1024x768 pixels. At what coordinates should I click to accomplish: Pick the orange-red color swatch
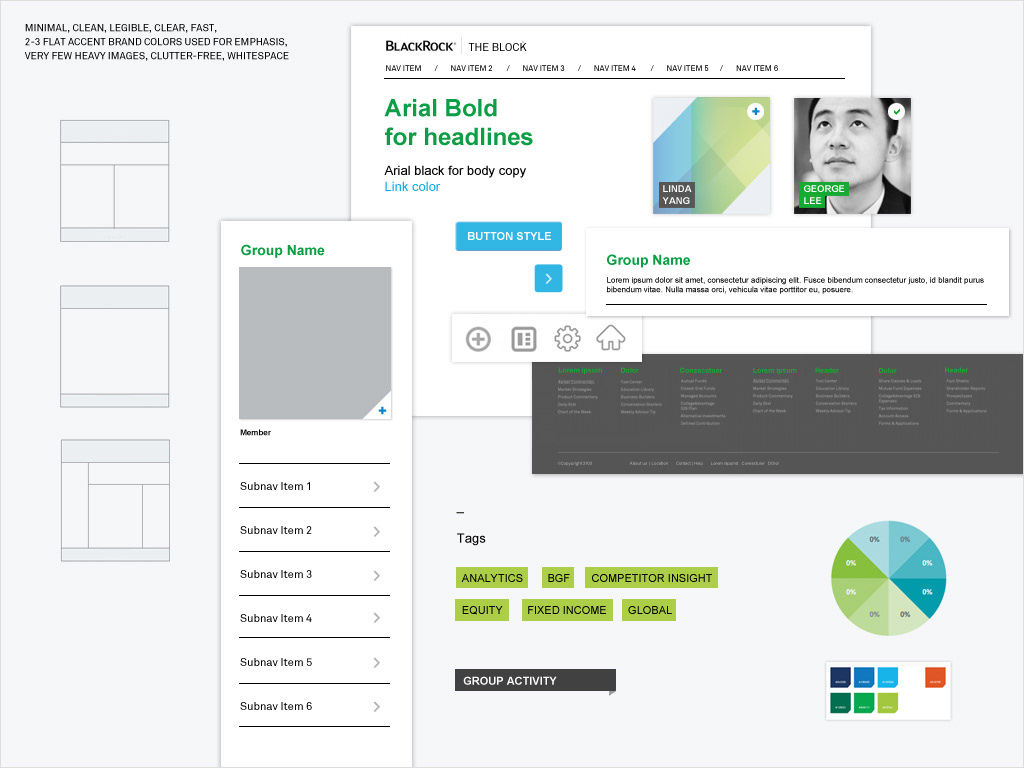tap(934, 677)
